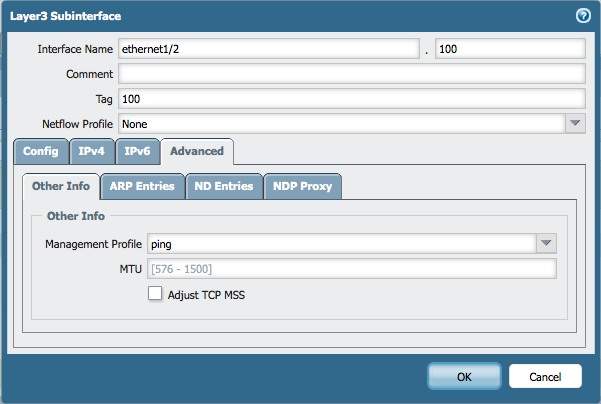
Task: Enable the Adjust TCP MSS checkbox
Action: tap(155, 293)
